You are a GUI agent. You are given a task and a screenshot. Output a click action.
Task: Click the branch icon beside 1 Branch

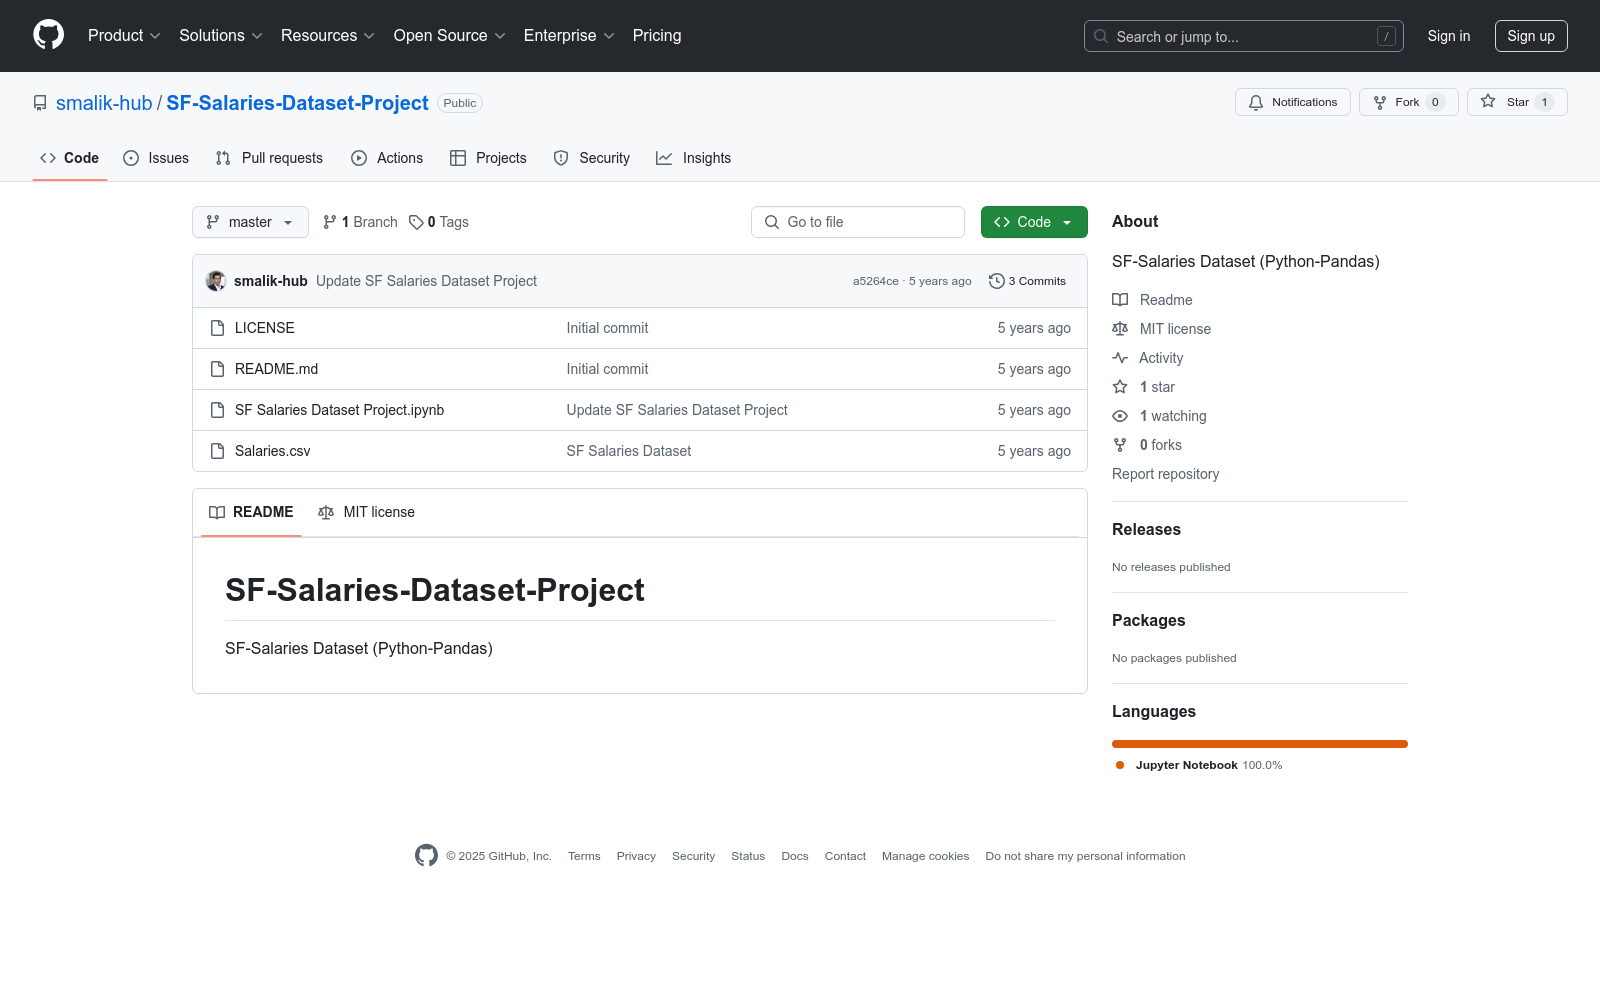[x=330, y=222]
